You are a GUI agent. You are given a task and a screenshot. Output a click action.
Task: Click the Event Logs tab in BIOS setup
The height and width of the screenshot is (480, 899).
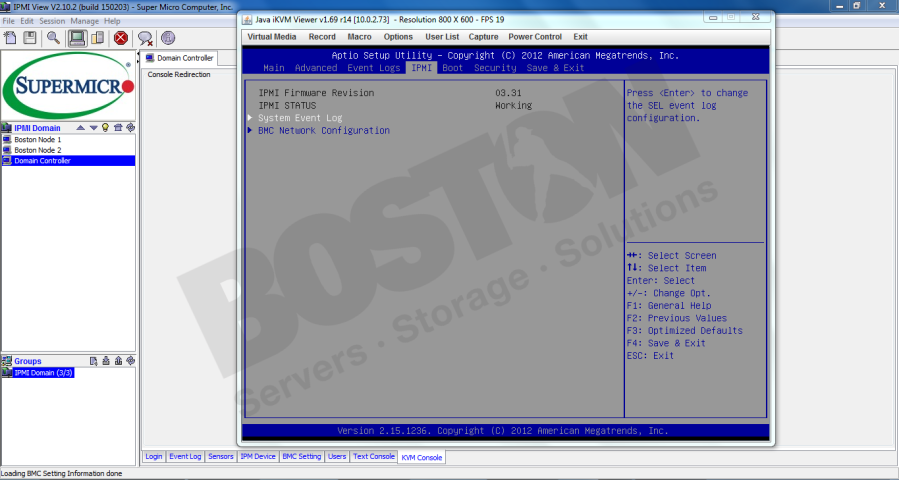374,68
